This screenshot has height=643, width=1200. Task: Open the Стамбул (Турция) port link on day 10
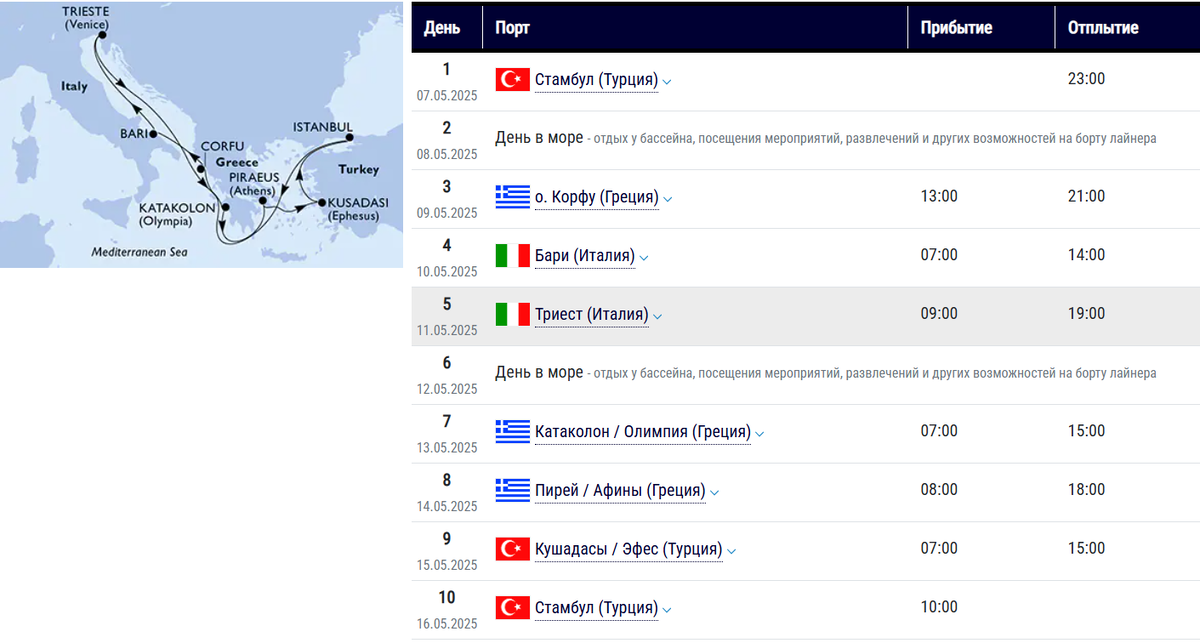(596, 607)
